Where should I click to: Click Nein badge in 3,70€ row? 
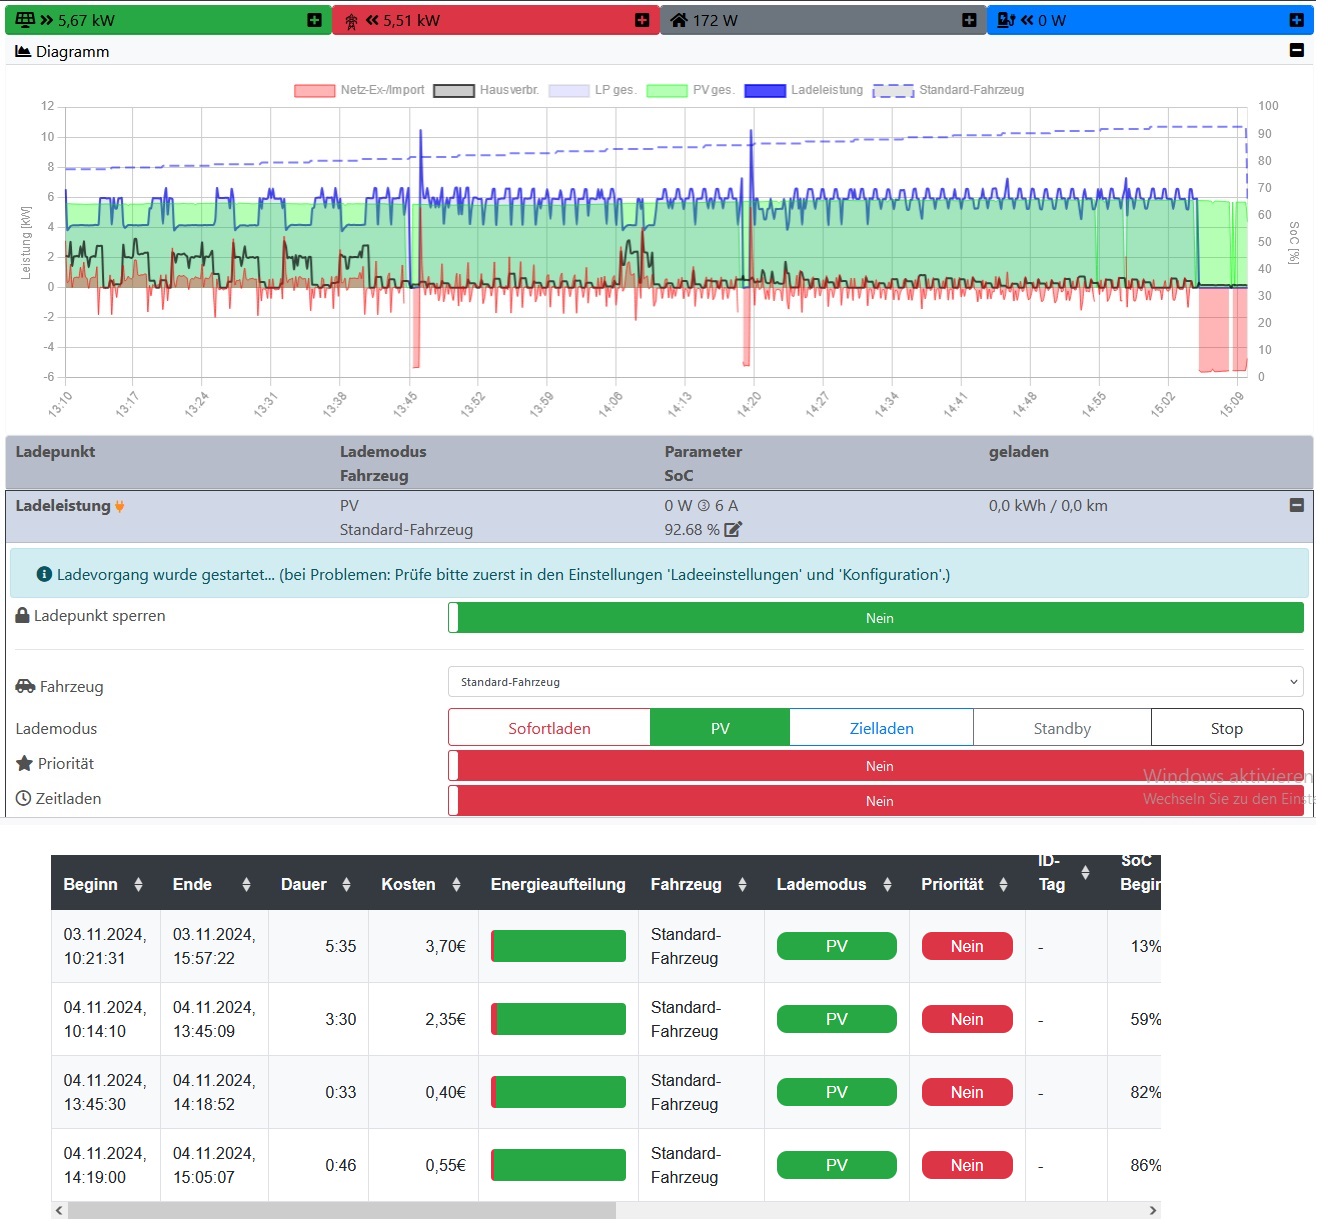(967, 946)
